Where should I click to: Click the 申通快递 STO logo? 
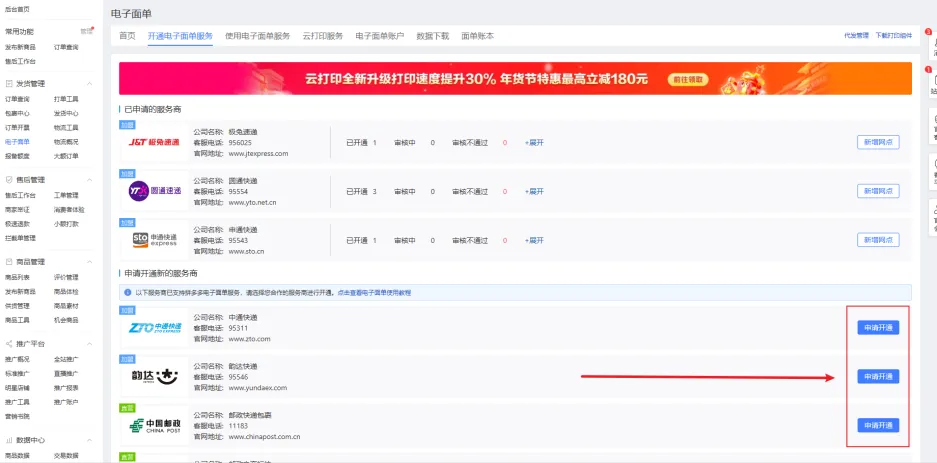pyautogui.click(x=154, y=240)
